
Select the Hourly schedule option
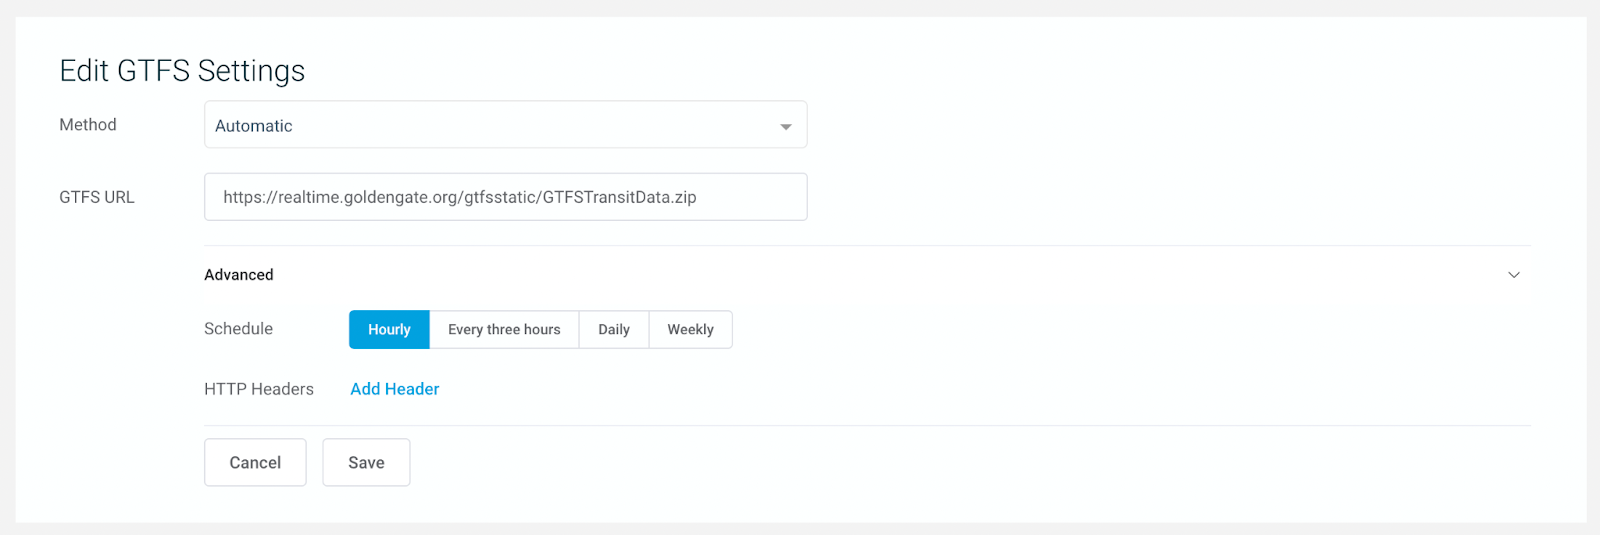(389, 329)
